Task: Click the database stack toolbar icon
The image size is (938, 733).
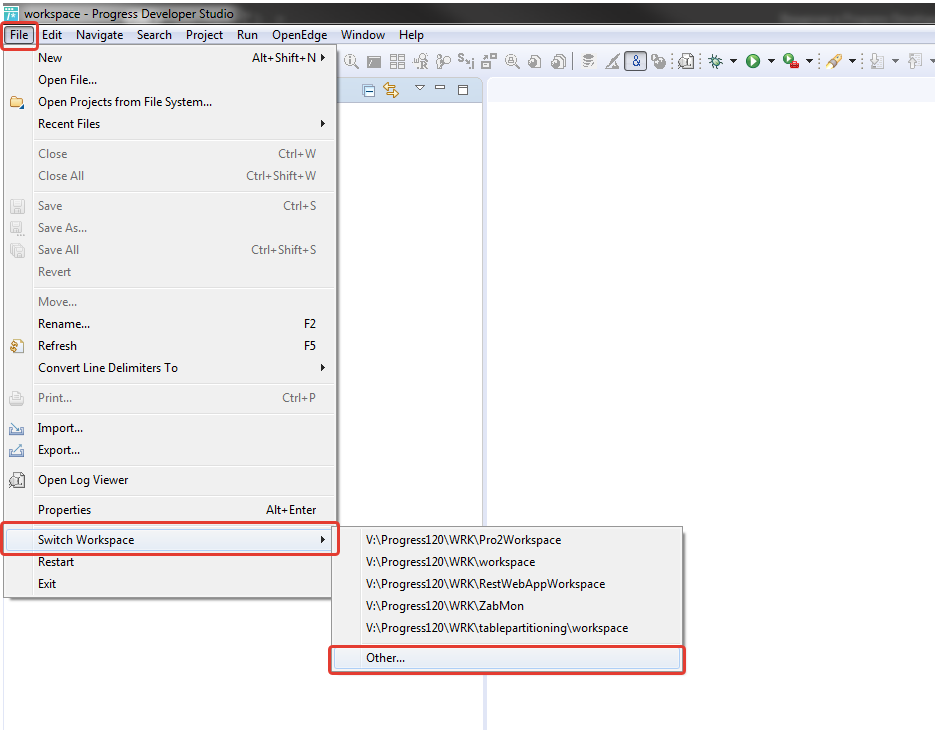Action: 588,61
